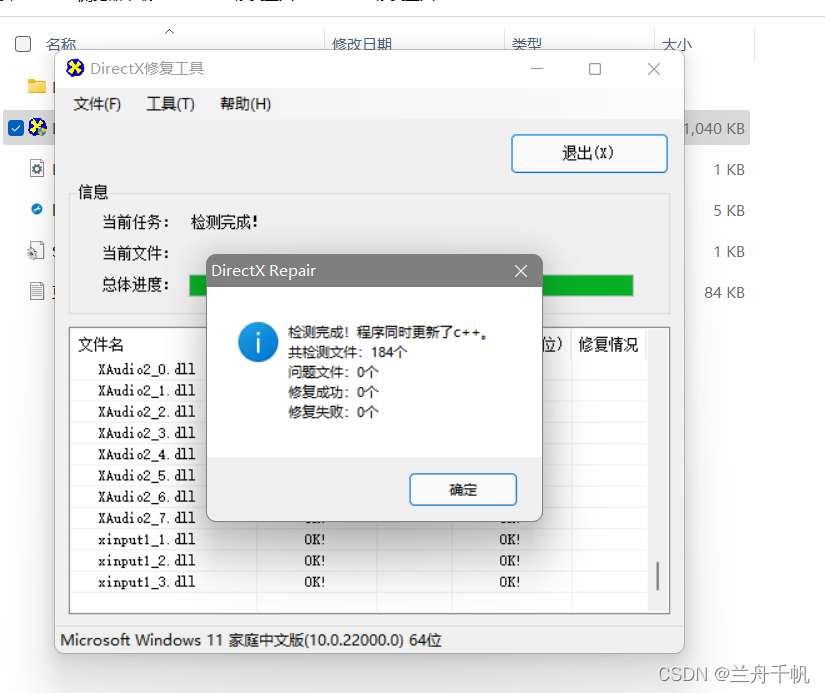The image size is (825, 693).
Task: Select the XAudio2_6.dll row
Action: pos(359,497)
